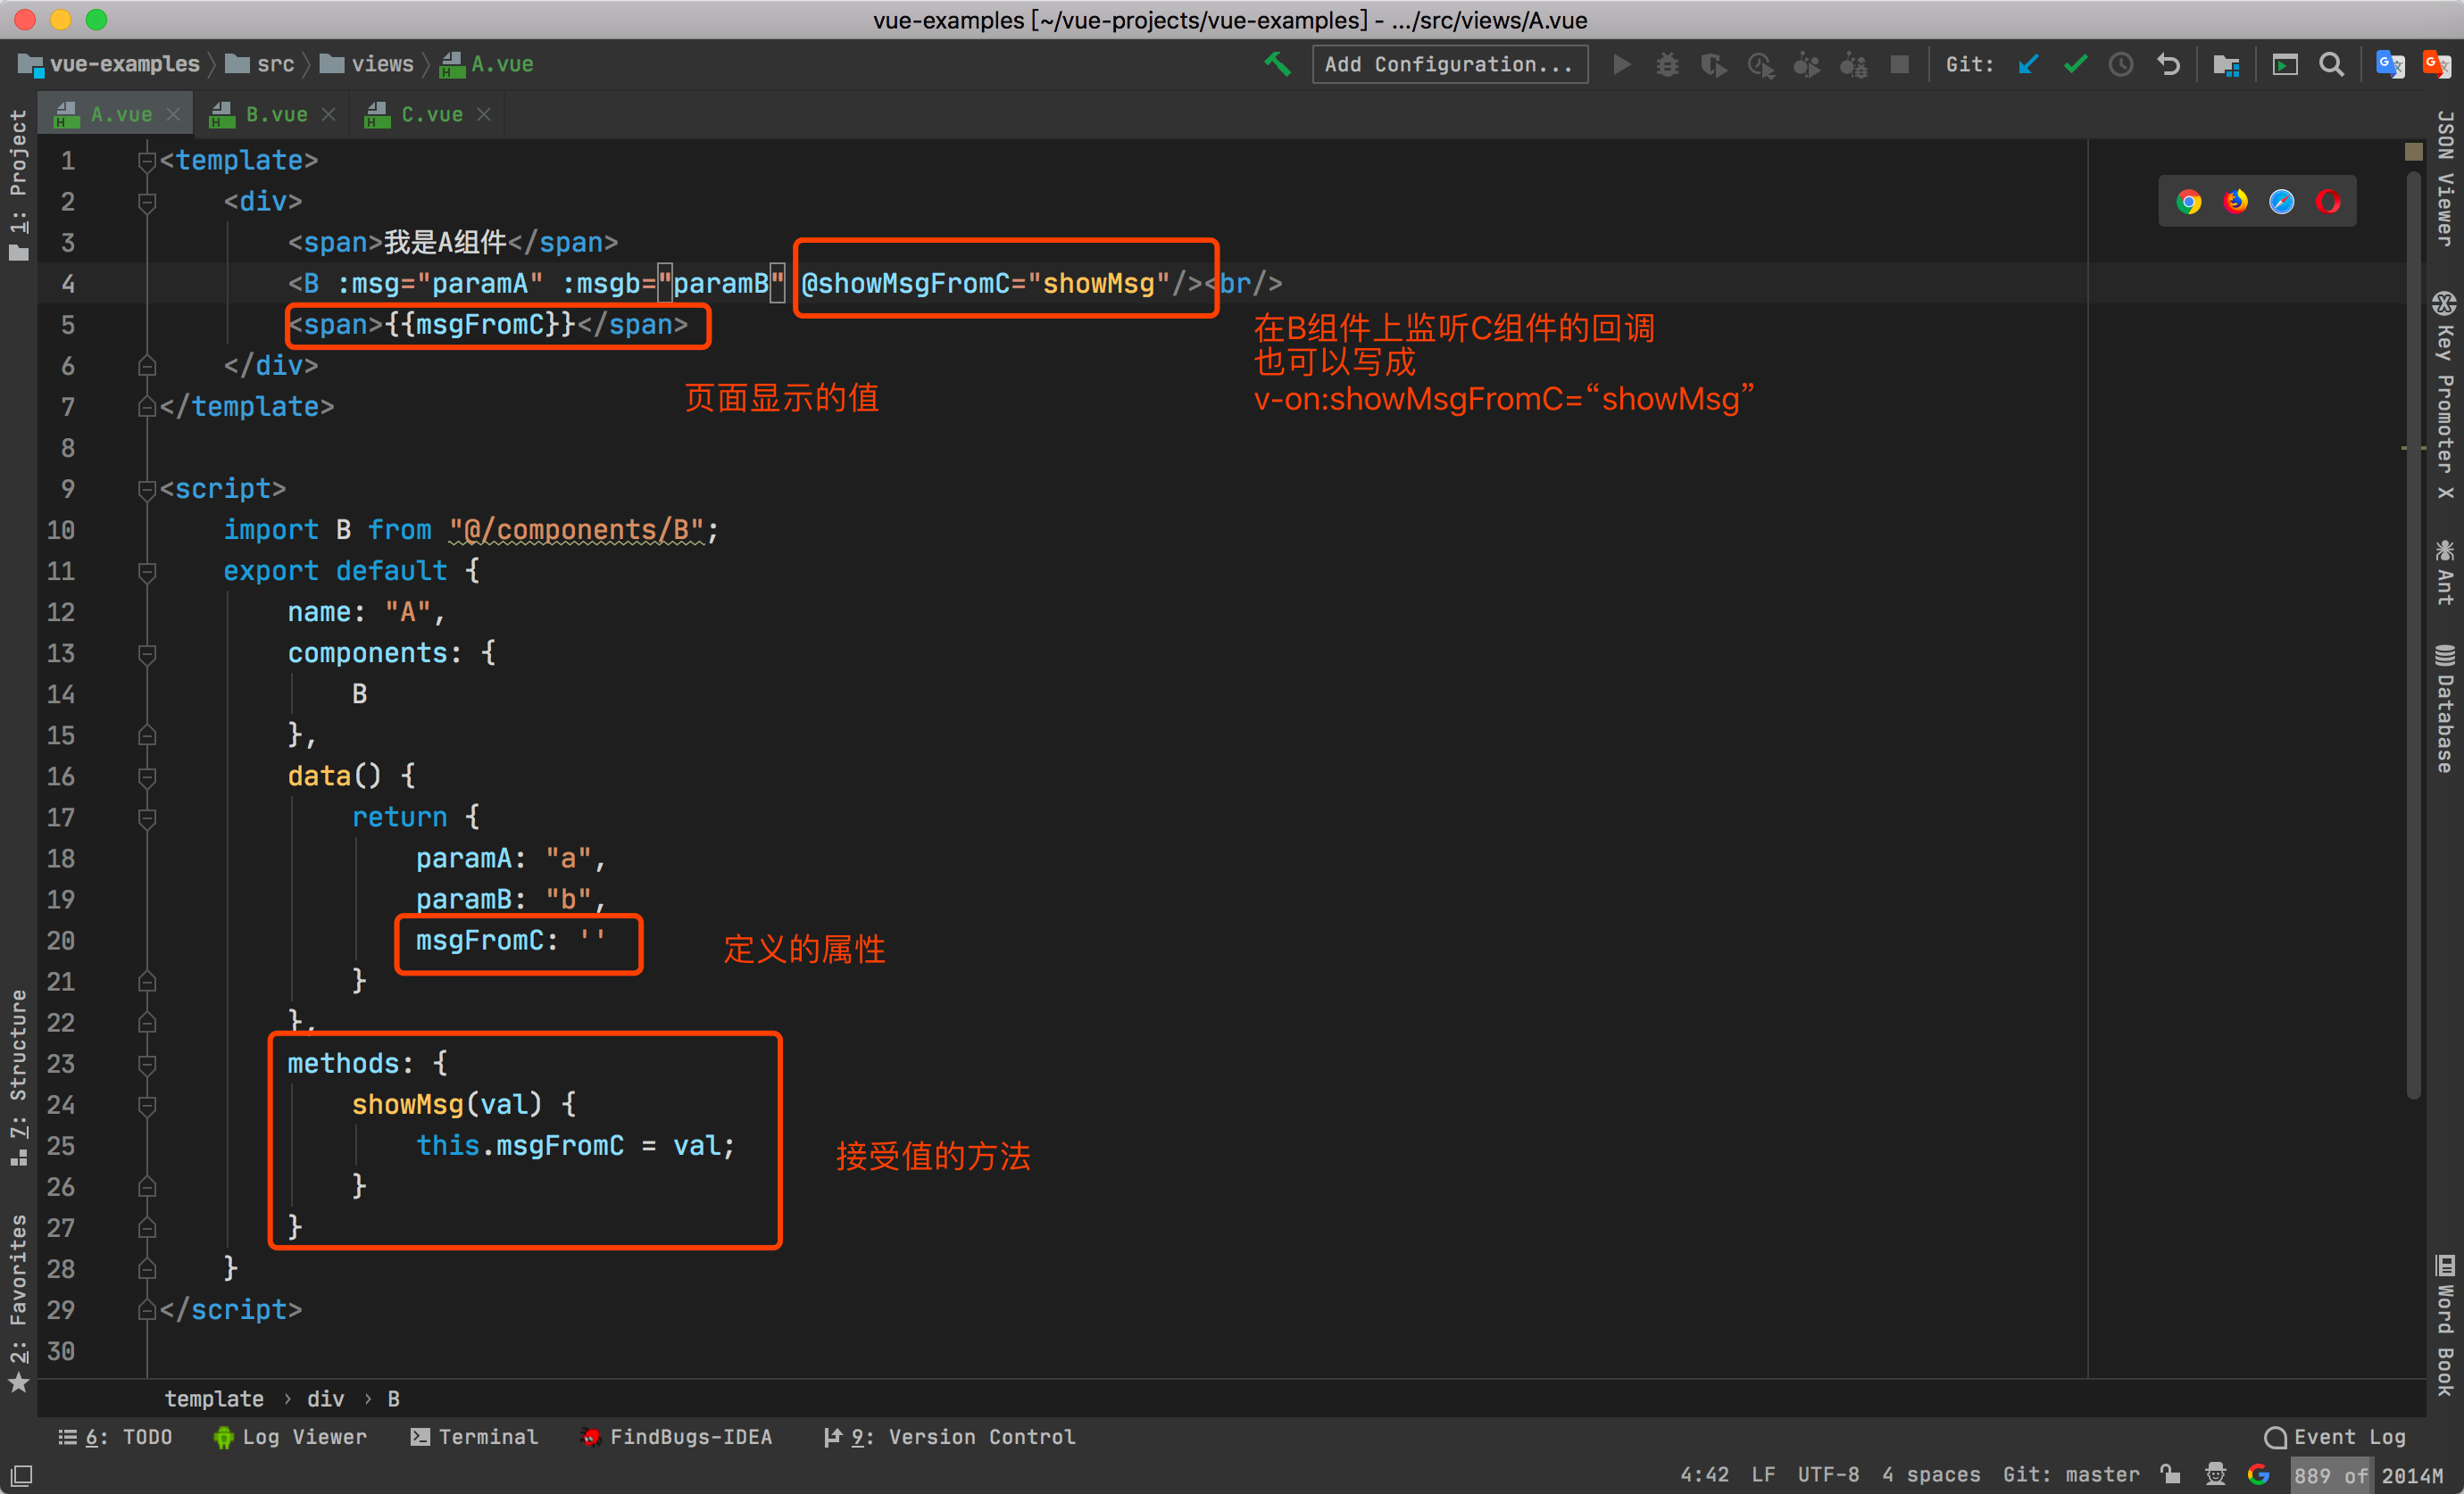Collapse showMsg fold on line 24

point(147,1105)
